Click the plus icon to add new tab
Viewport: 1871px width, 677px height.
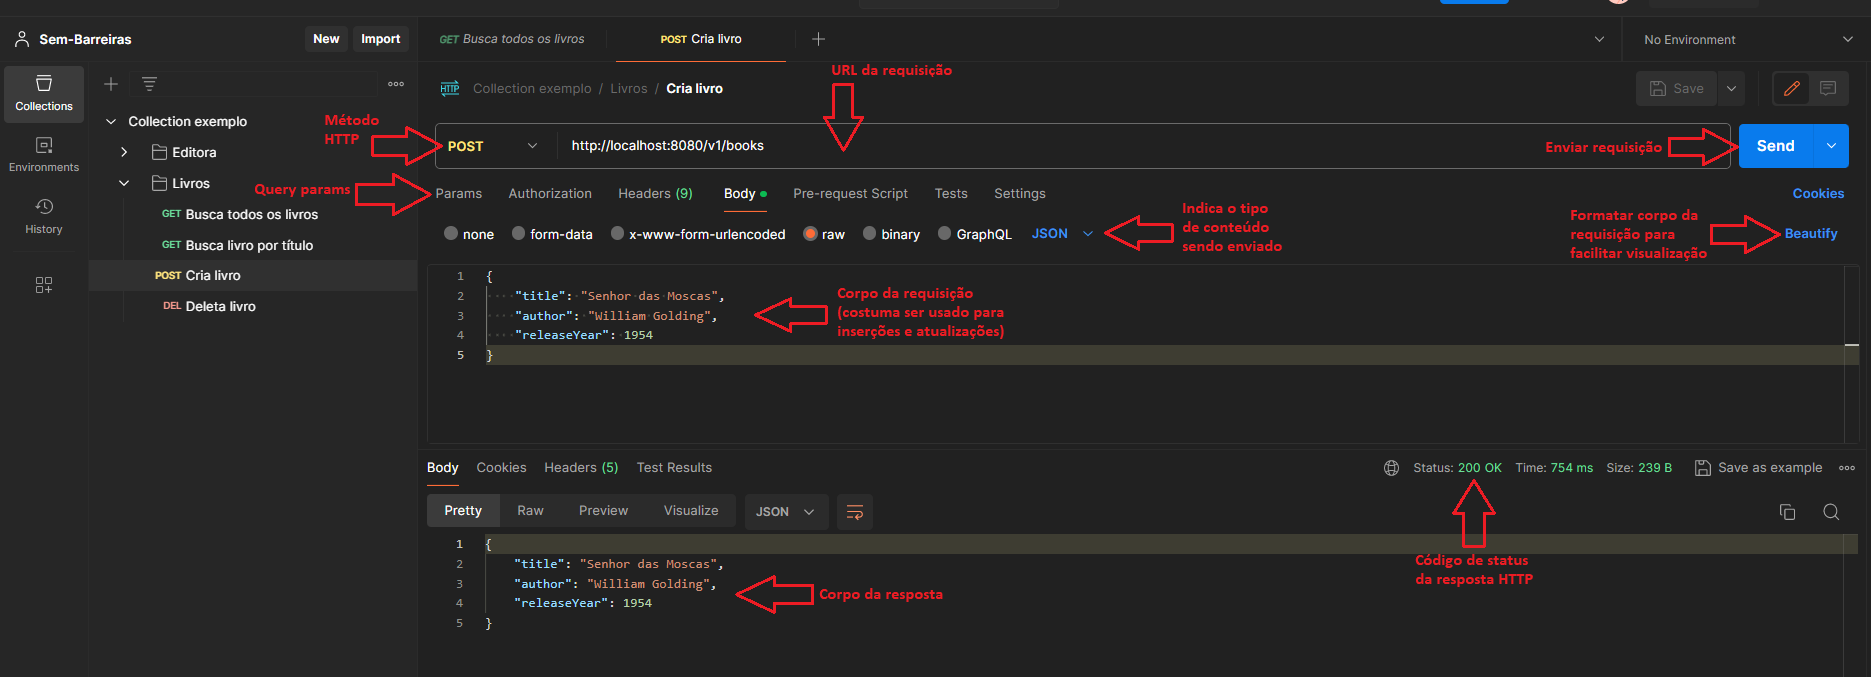pyautogui.click(x=818, y=39)
